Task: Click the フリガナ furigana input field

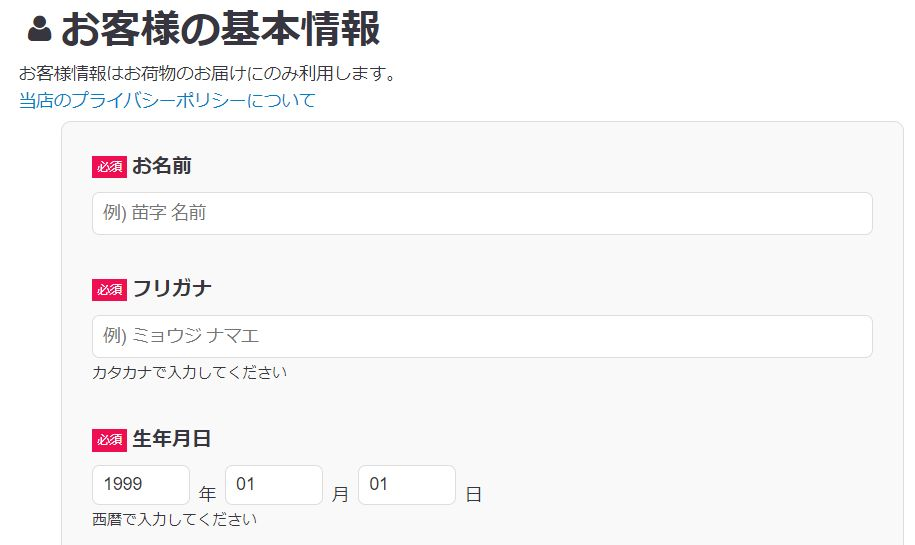Action: tap(482, 336)
